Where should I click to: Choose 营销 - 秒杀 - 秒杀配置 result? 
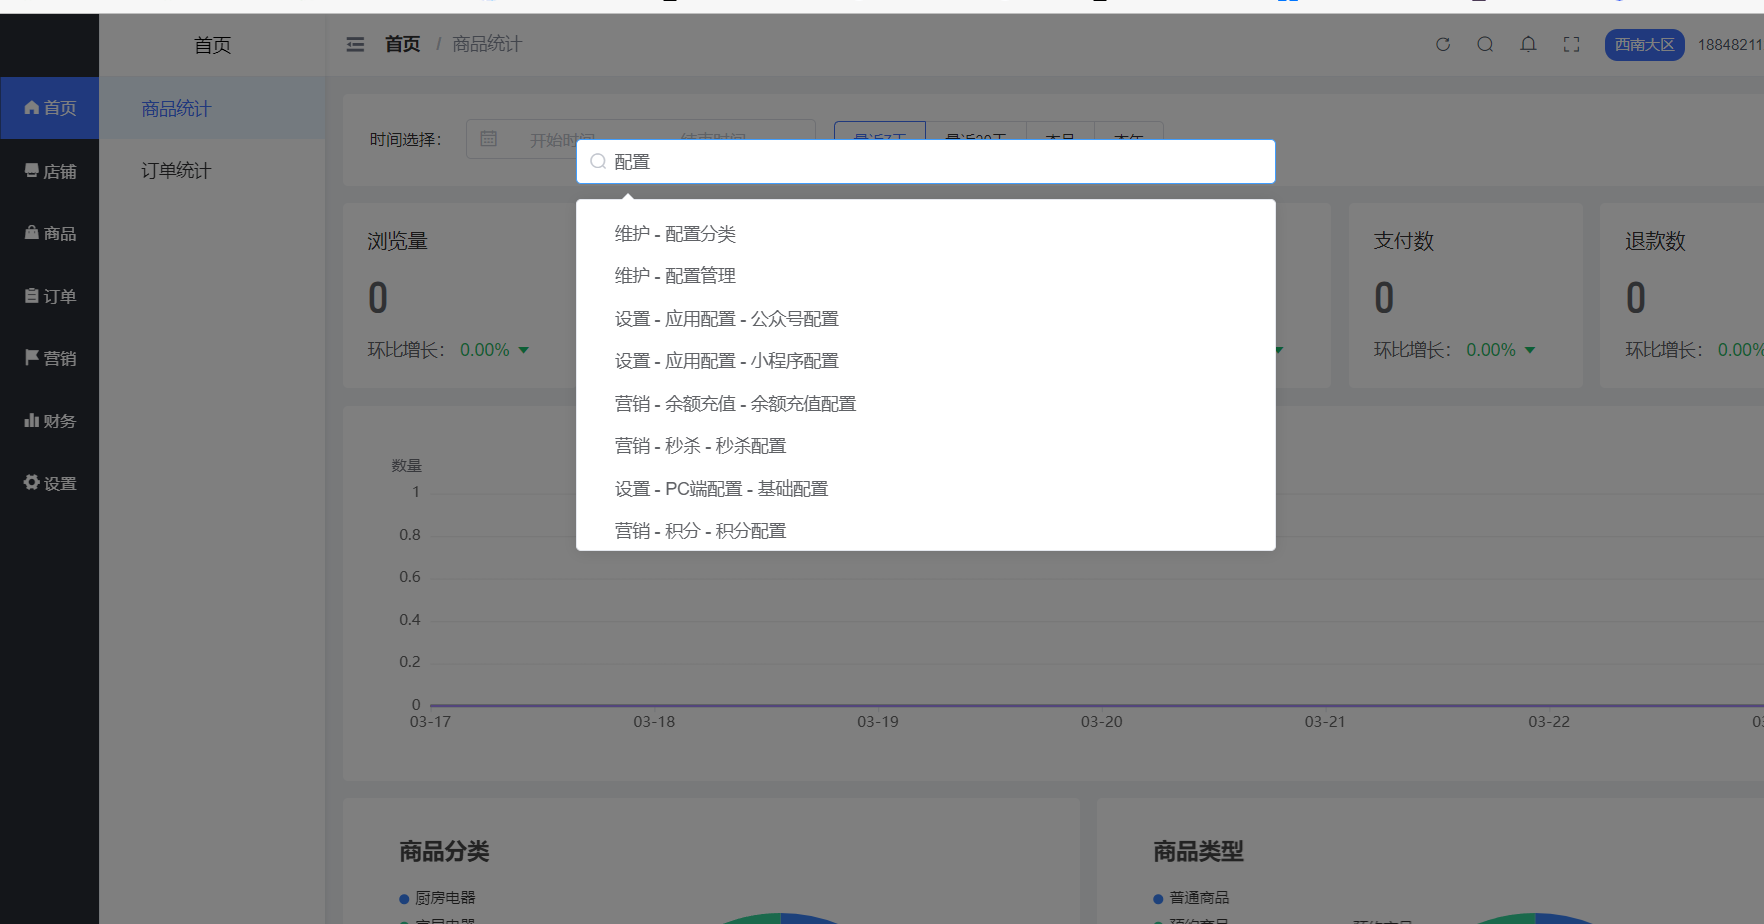[x=700, y=446]
